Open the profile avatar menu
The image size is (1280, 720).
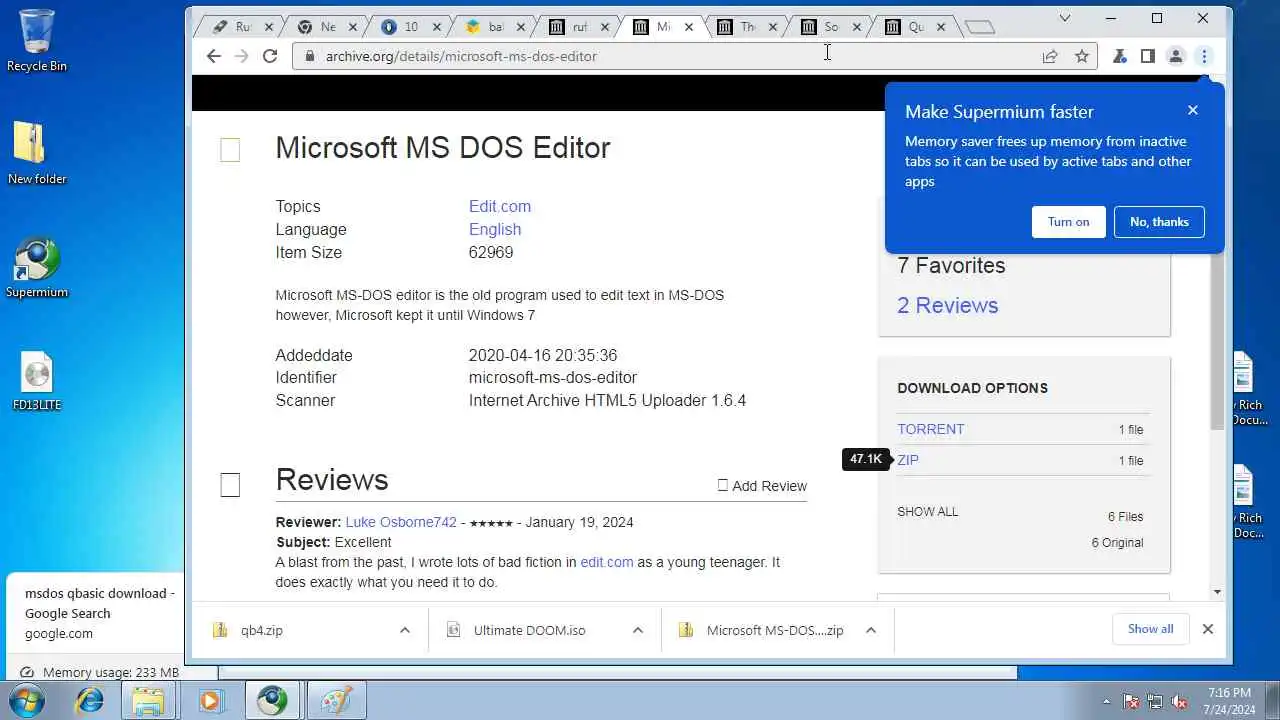click(1176, 56)
